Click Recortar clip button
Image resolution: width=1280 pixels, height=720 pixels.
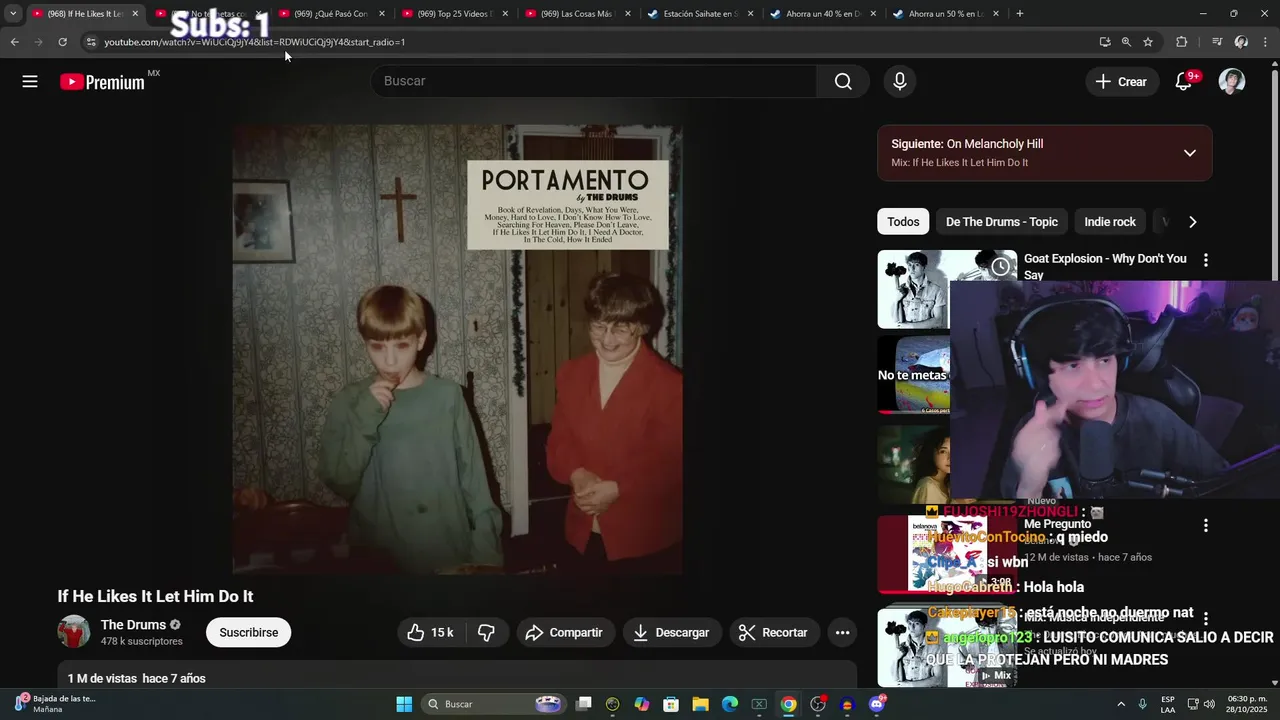(x=774, y=632)
